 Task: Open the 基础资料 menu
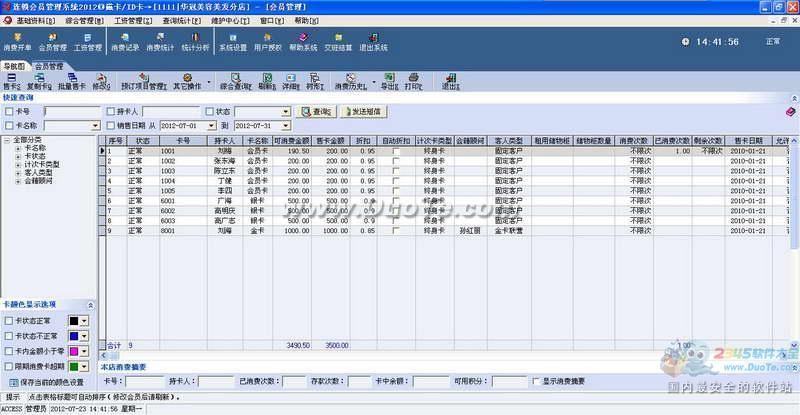pyautogui.click(x=36, y=21)
